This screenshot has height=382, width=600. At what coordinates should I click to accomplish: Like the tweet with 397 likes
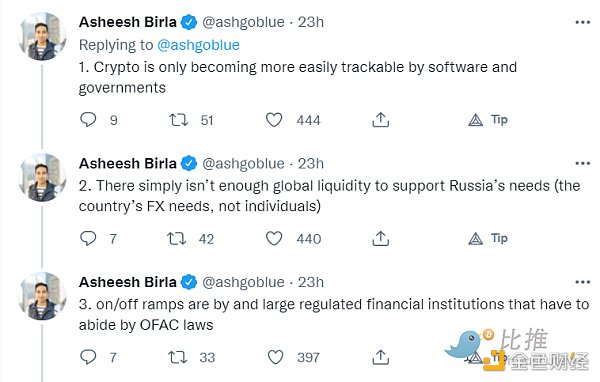pyautogui.click(x=275, y=358)
